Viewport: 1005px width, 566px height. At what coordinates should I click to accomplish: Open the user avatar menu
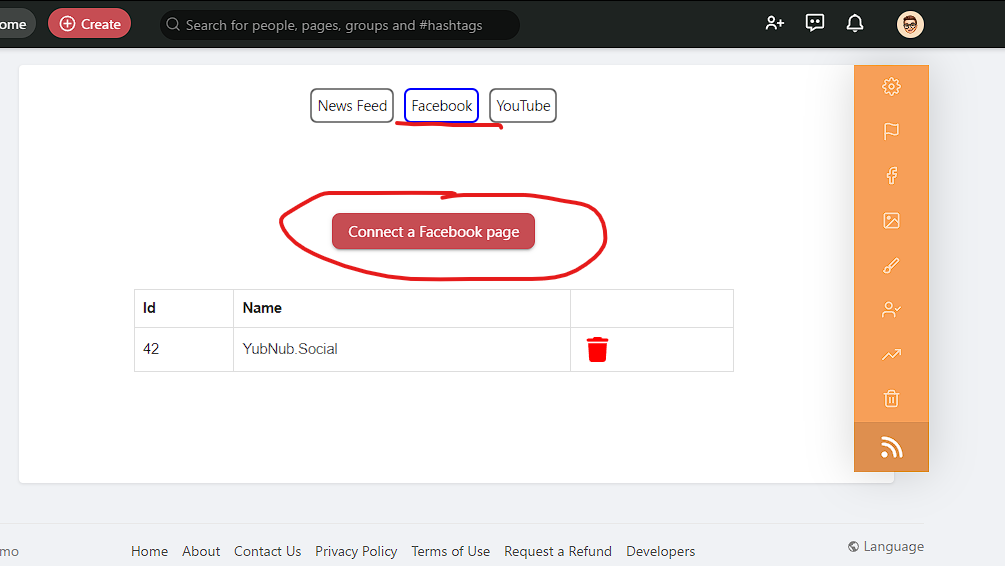[x=909, y=24]
